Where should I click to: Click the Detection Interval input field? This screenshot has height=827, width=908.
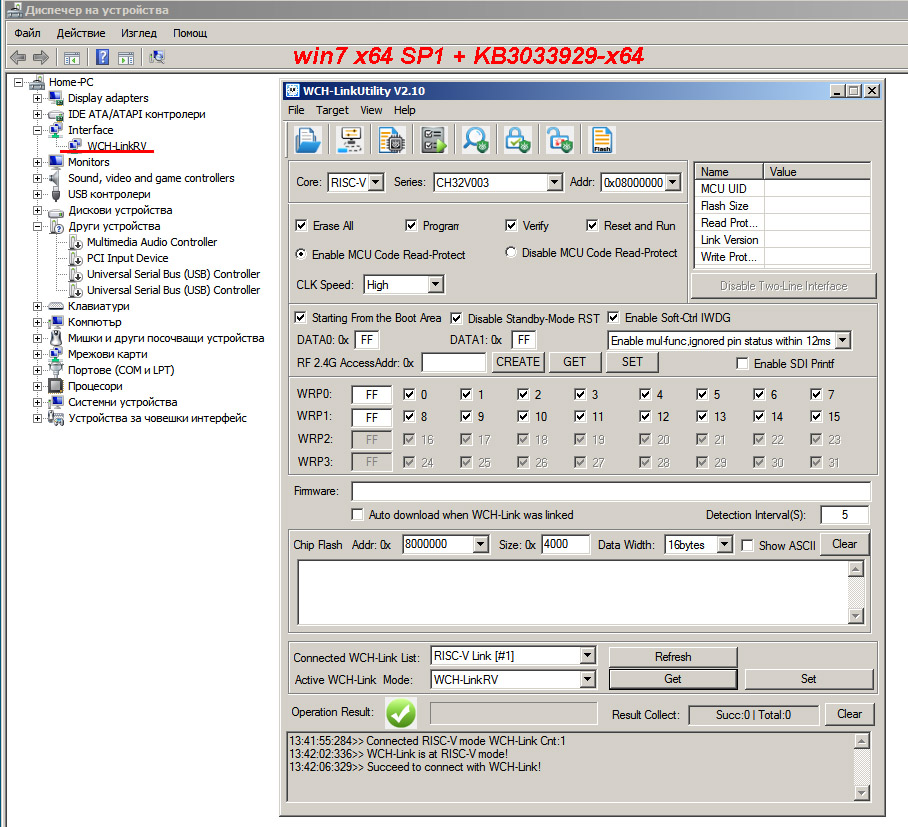[x=845, y=515]
